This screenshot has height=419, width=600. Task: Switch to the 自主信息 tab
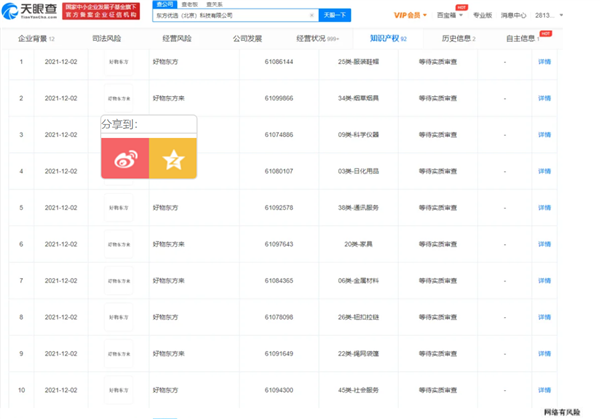click(523, 39)
